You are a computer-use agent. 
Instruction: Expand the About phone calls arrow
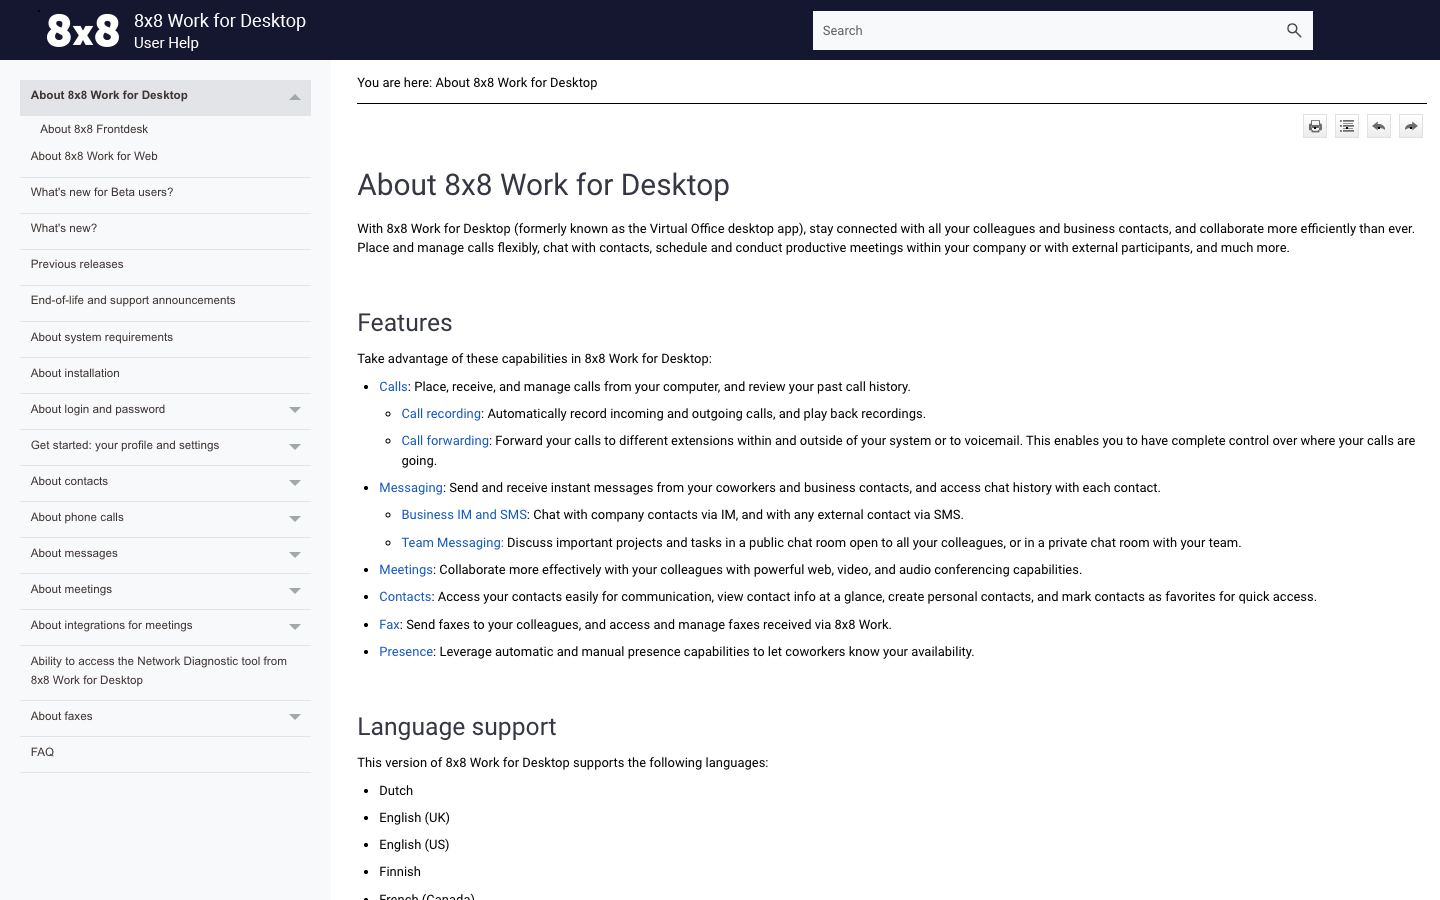point(295,518)
